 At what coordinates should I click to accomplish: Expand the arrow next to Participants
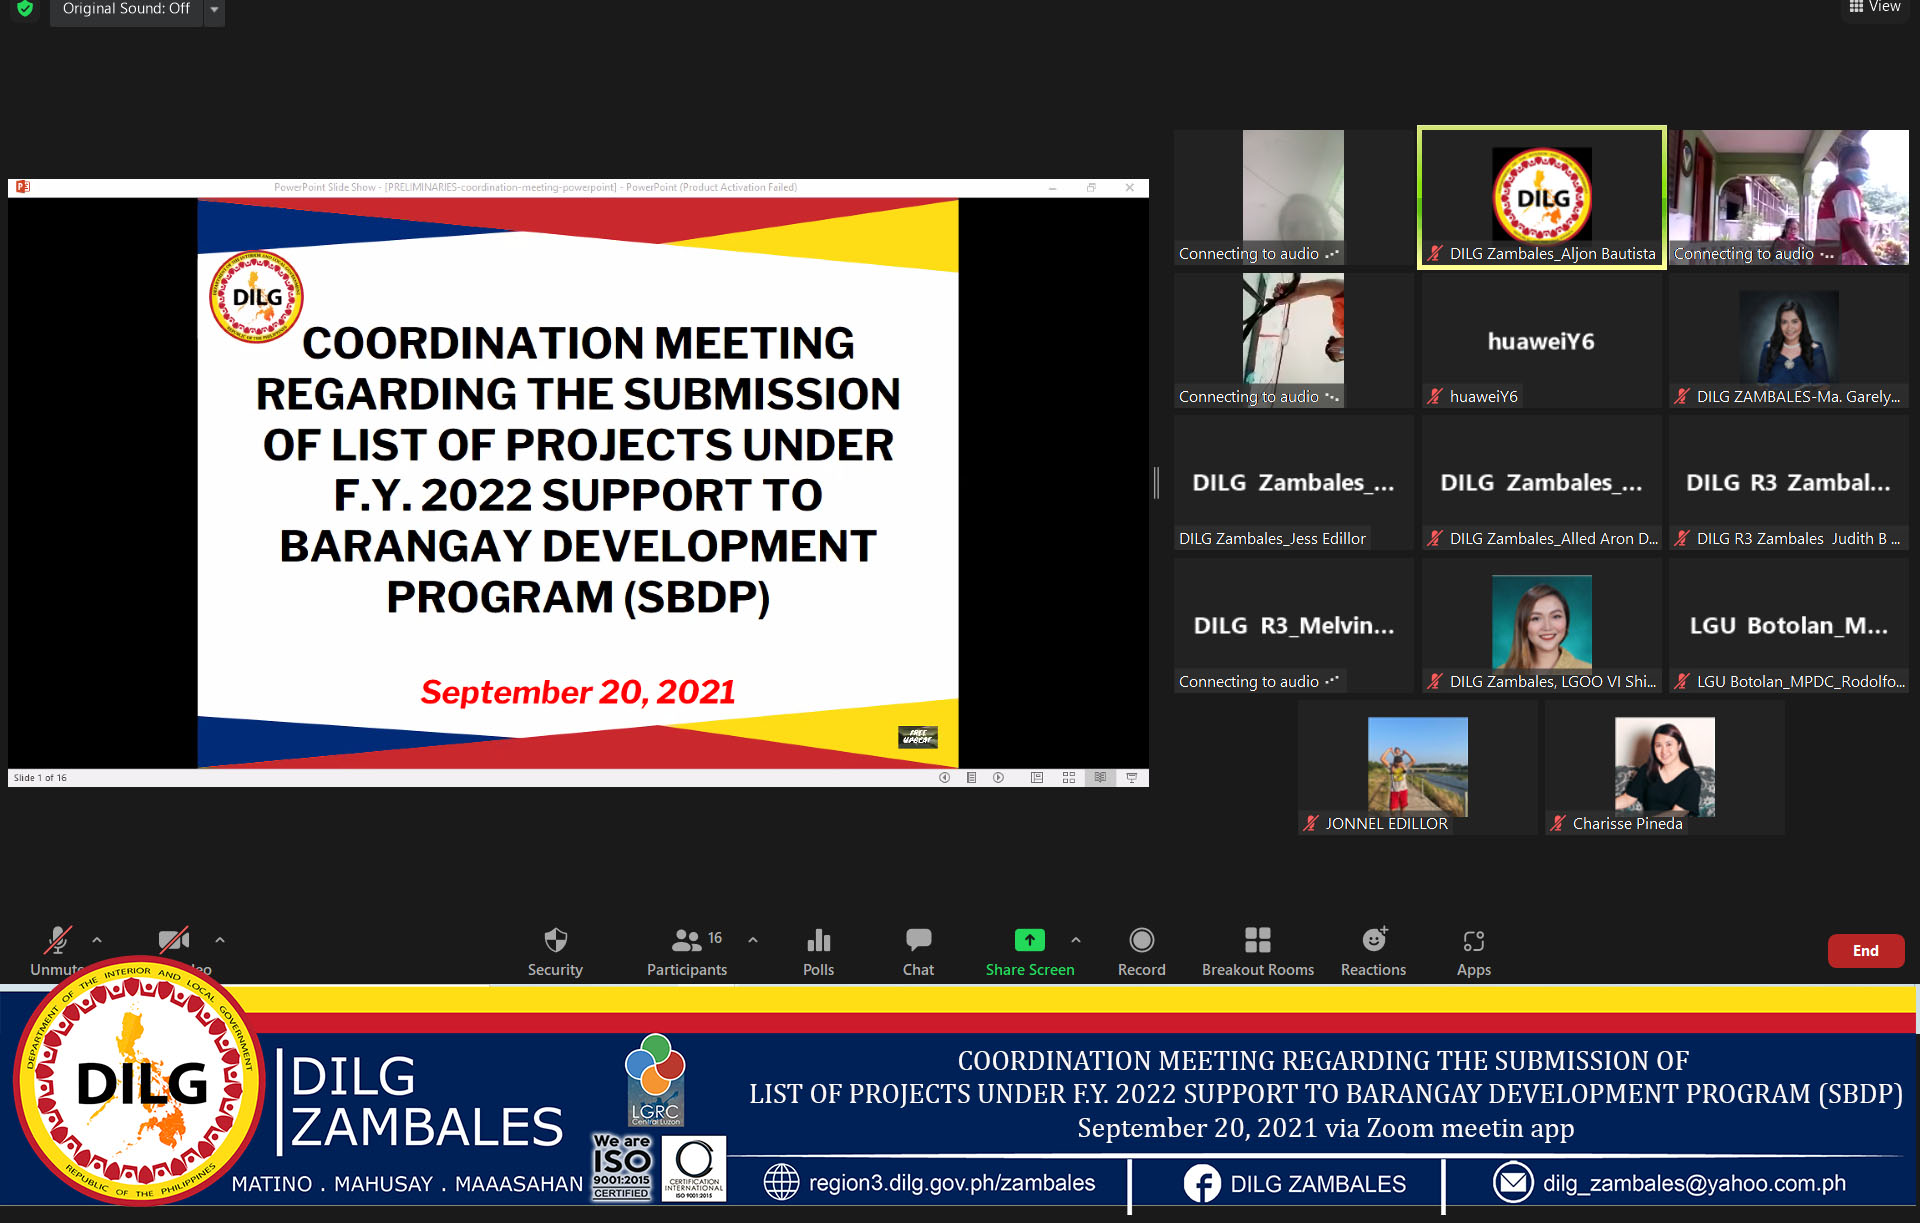(753, 940)
